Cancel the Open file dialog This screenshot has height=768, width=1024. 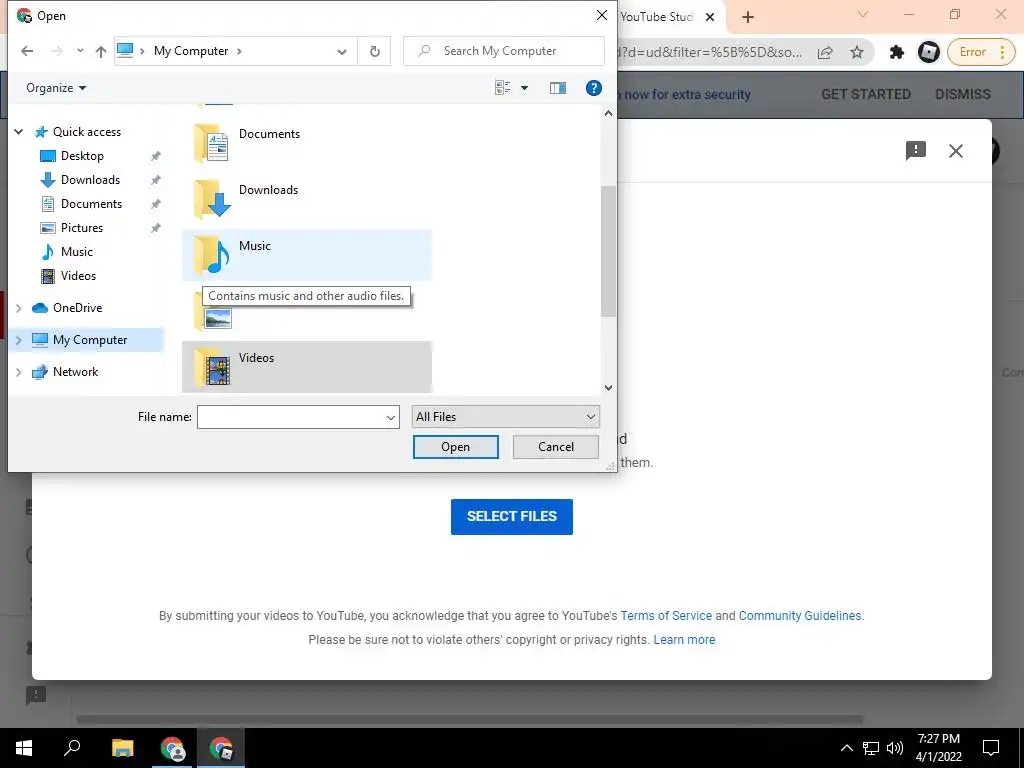pos(556,447)
